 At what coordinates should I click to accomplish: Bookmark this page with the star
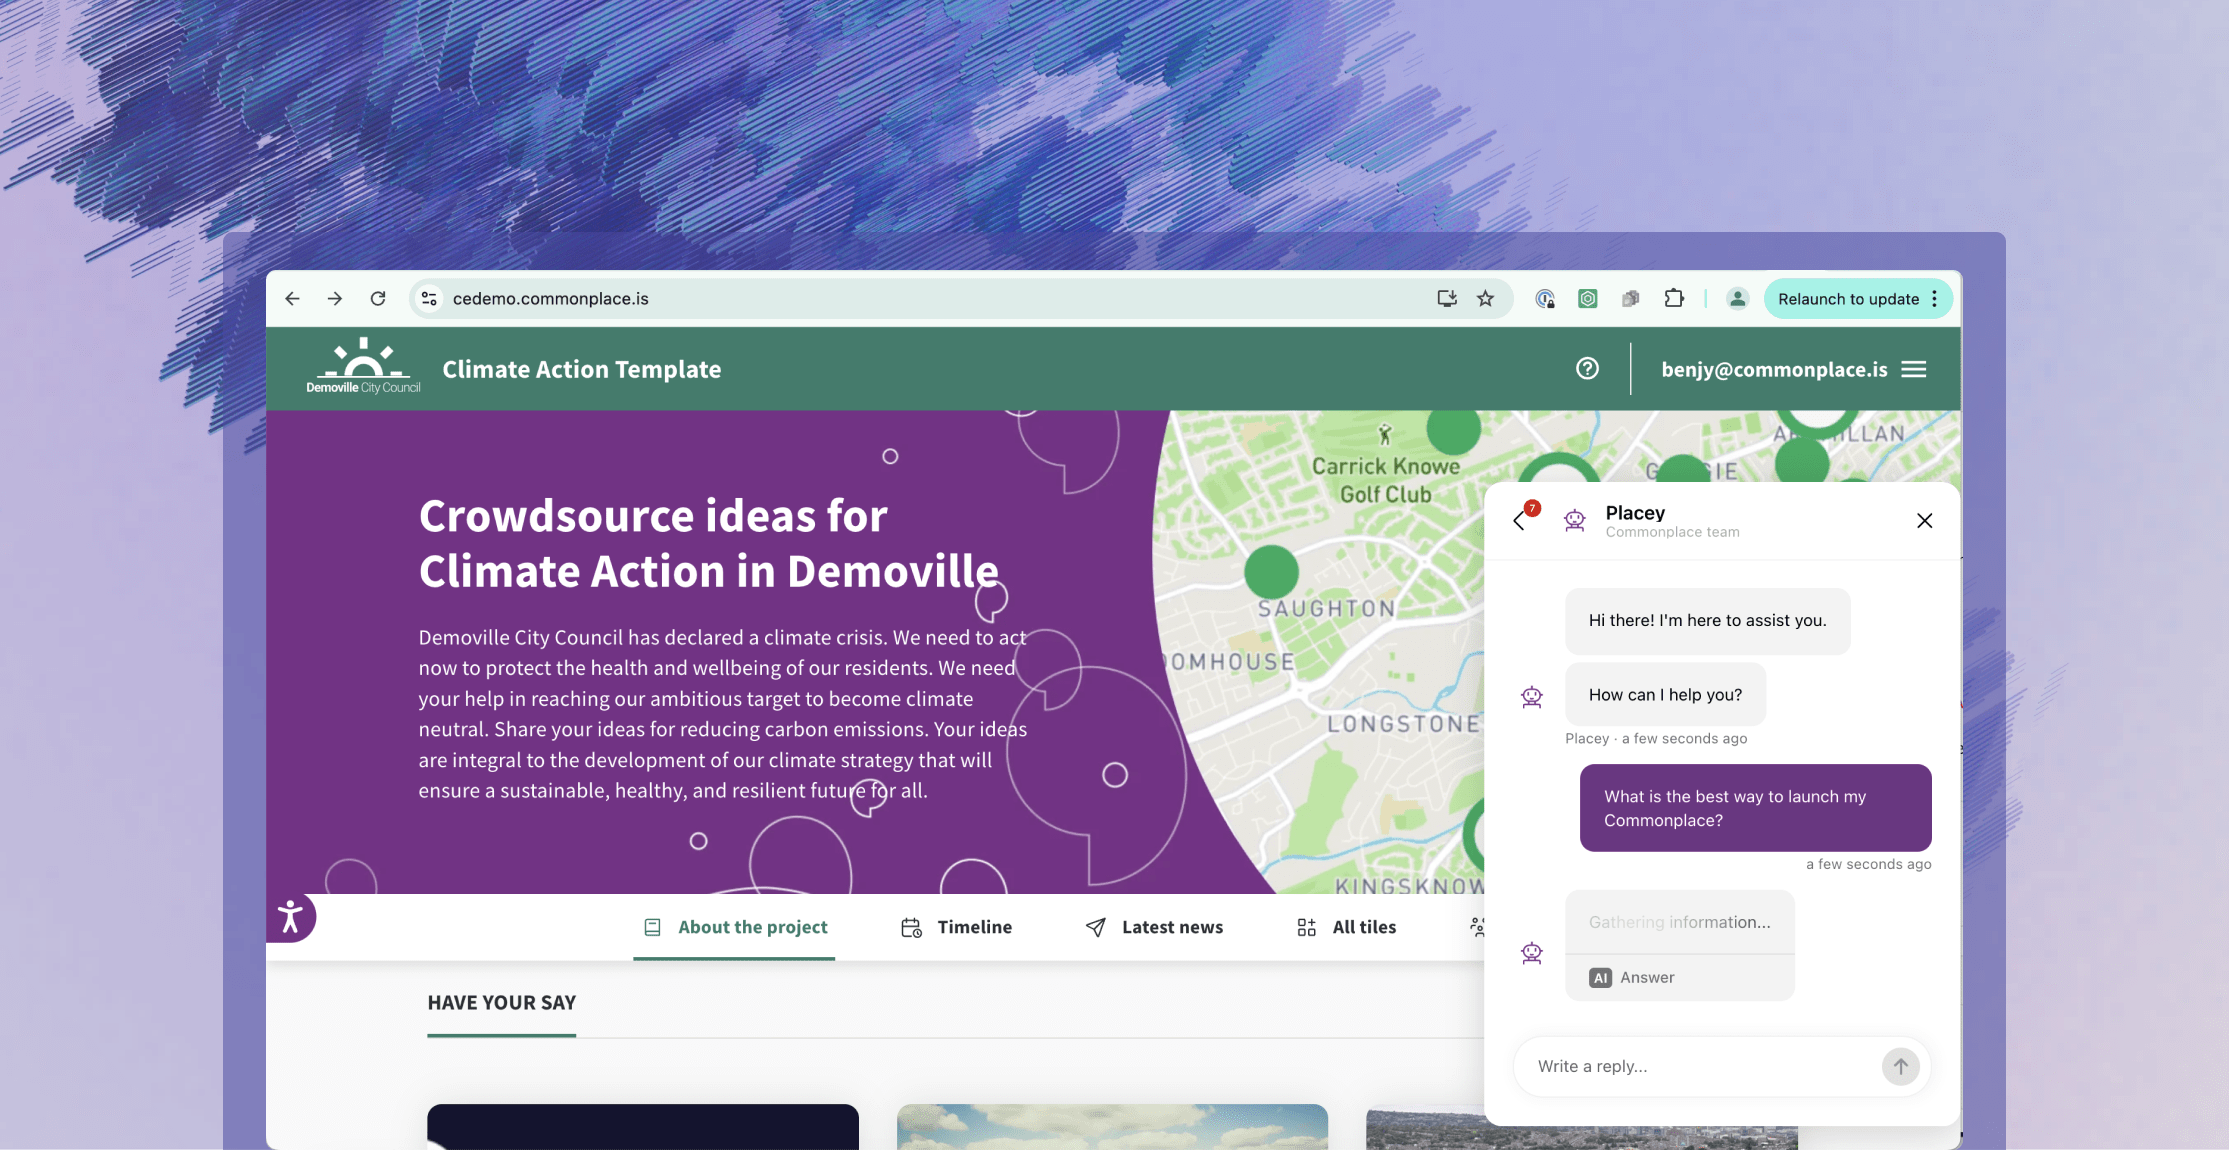pyautogui.click(x=1486, y=299)
